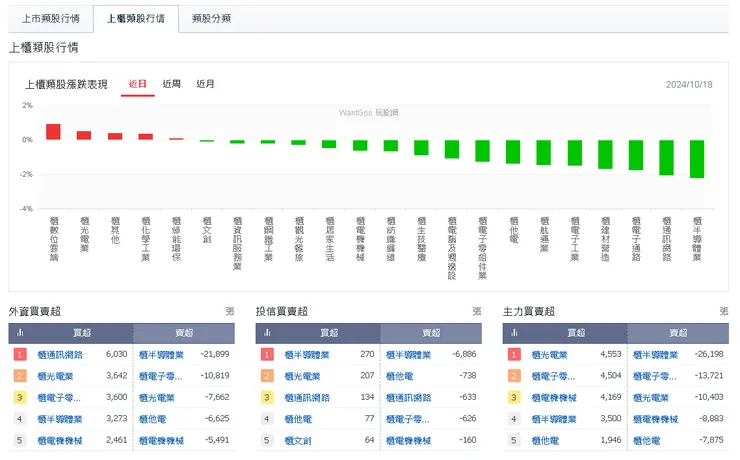This screenshot has width=740, height=460.
Task: Click bar-chart icon in 主力買賣超 table header
Action: pyautogui.click(x=514, y=333)
